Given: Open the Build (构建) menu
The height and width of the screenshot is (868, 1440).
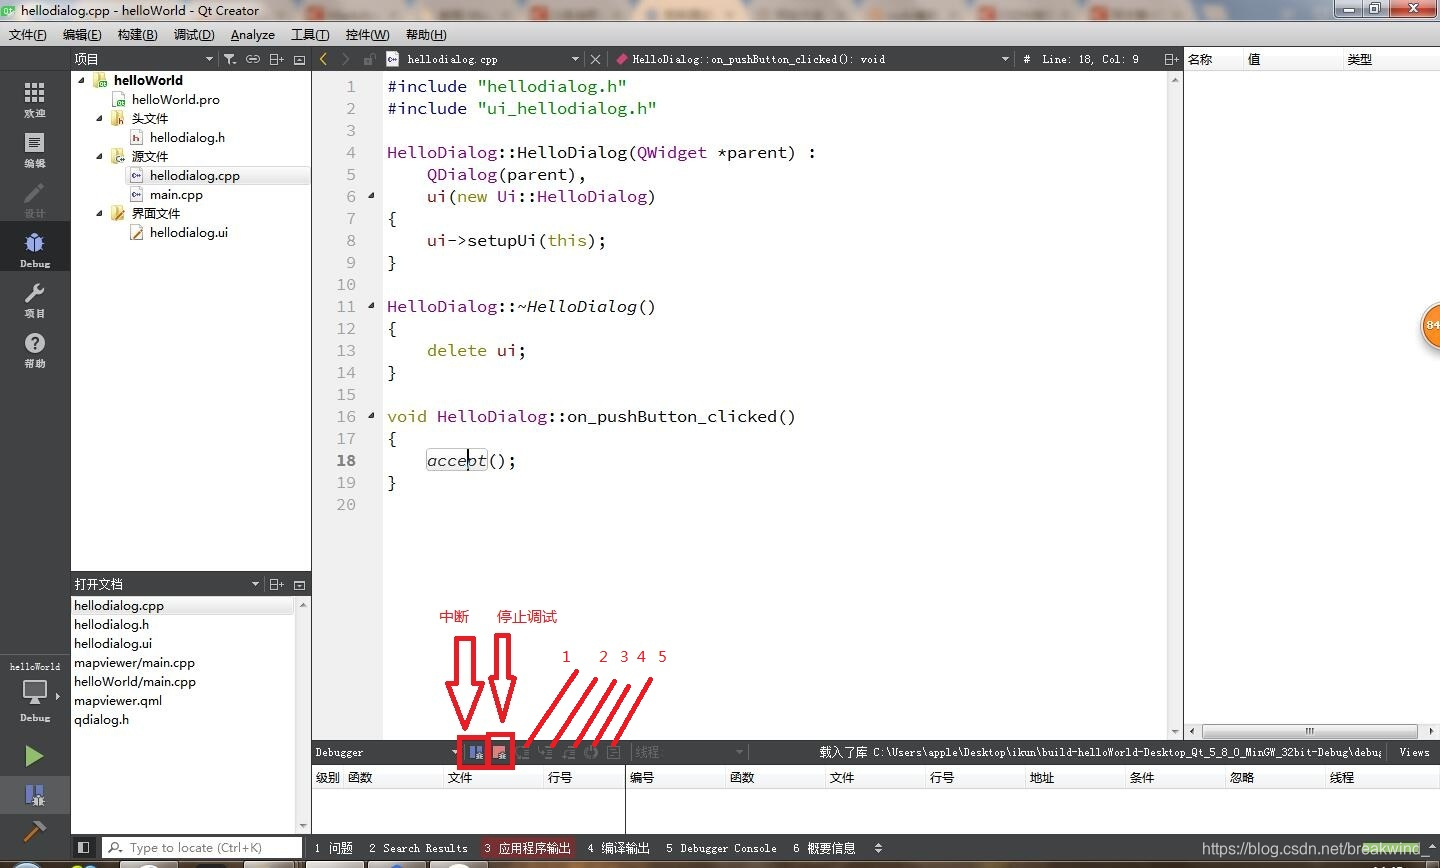Looking at the screenshot, I should click(x=137, y=34).
